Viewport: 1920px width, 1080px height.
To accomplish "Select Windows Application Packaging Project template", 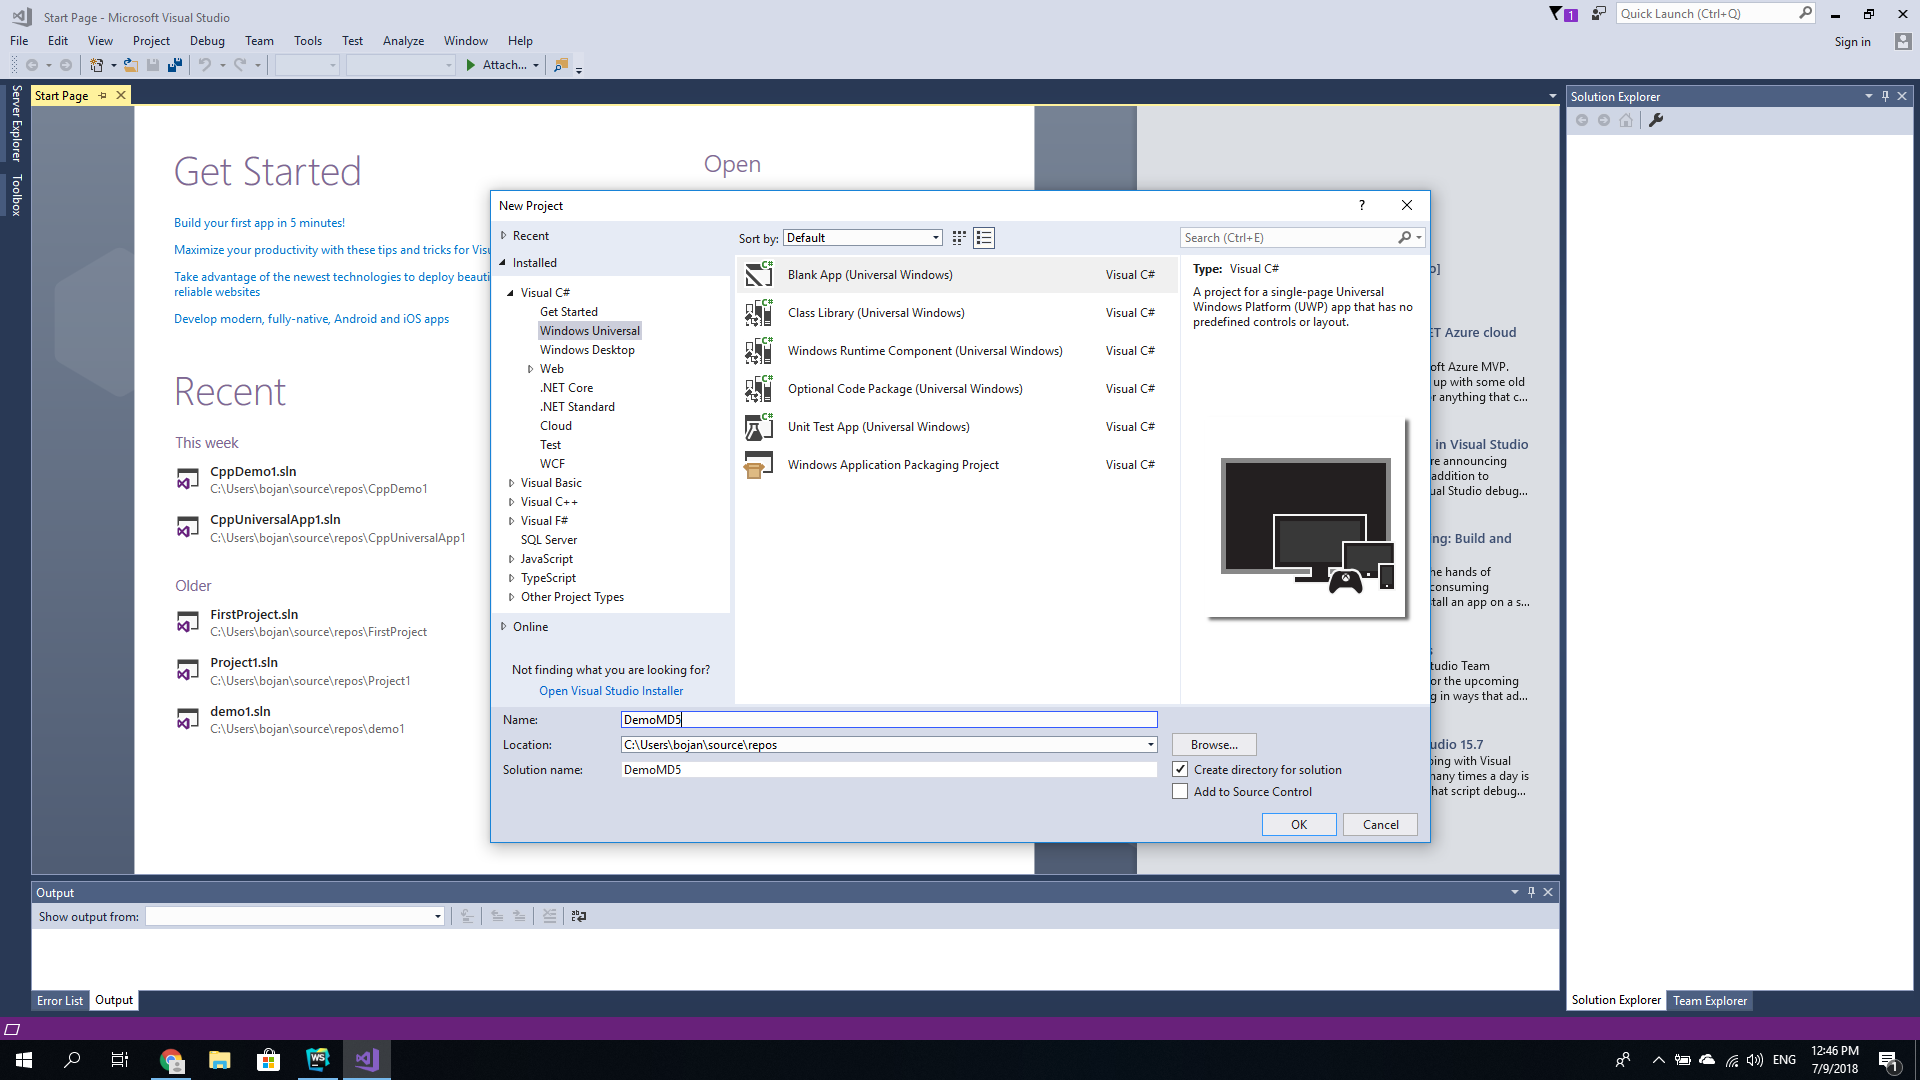I will 957,465.
